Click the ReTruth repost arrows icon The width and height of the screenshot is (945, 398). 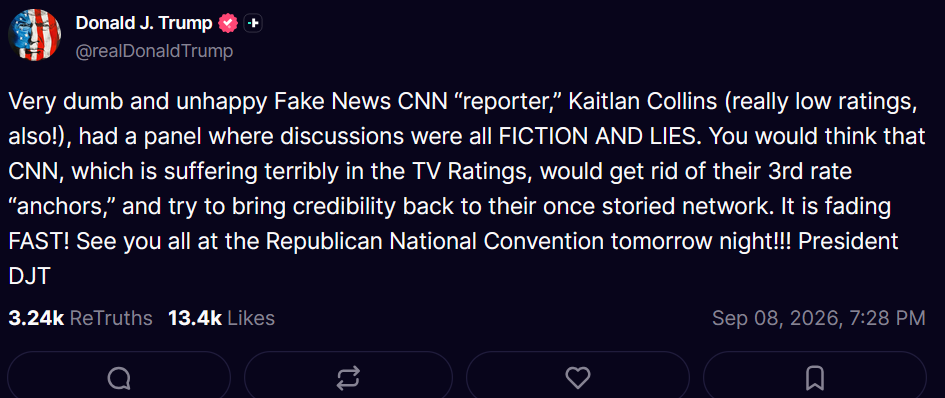(x=348, y=378)
